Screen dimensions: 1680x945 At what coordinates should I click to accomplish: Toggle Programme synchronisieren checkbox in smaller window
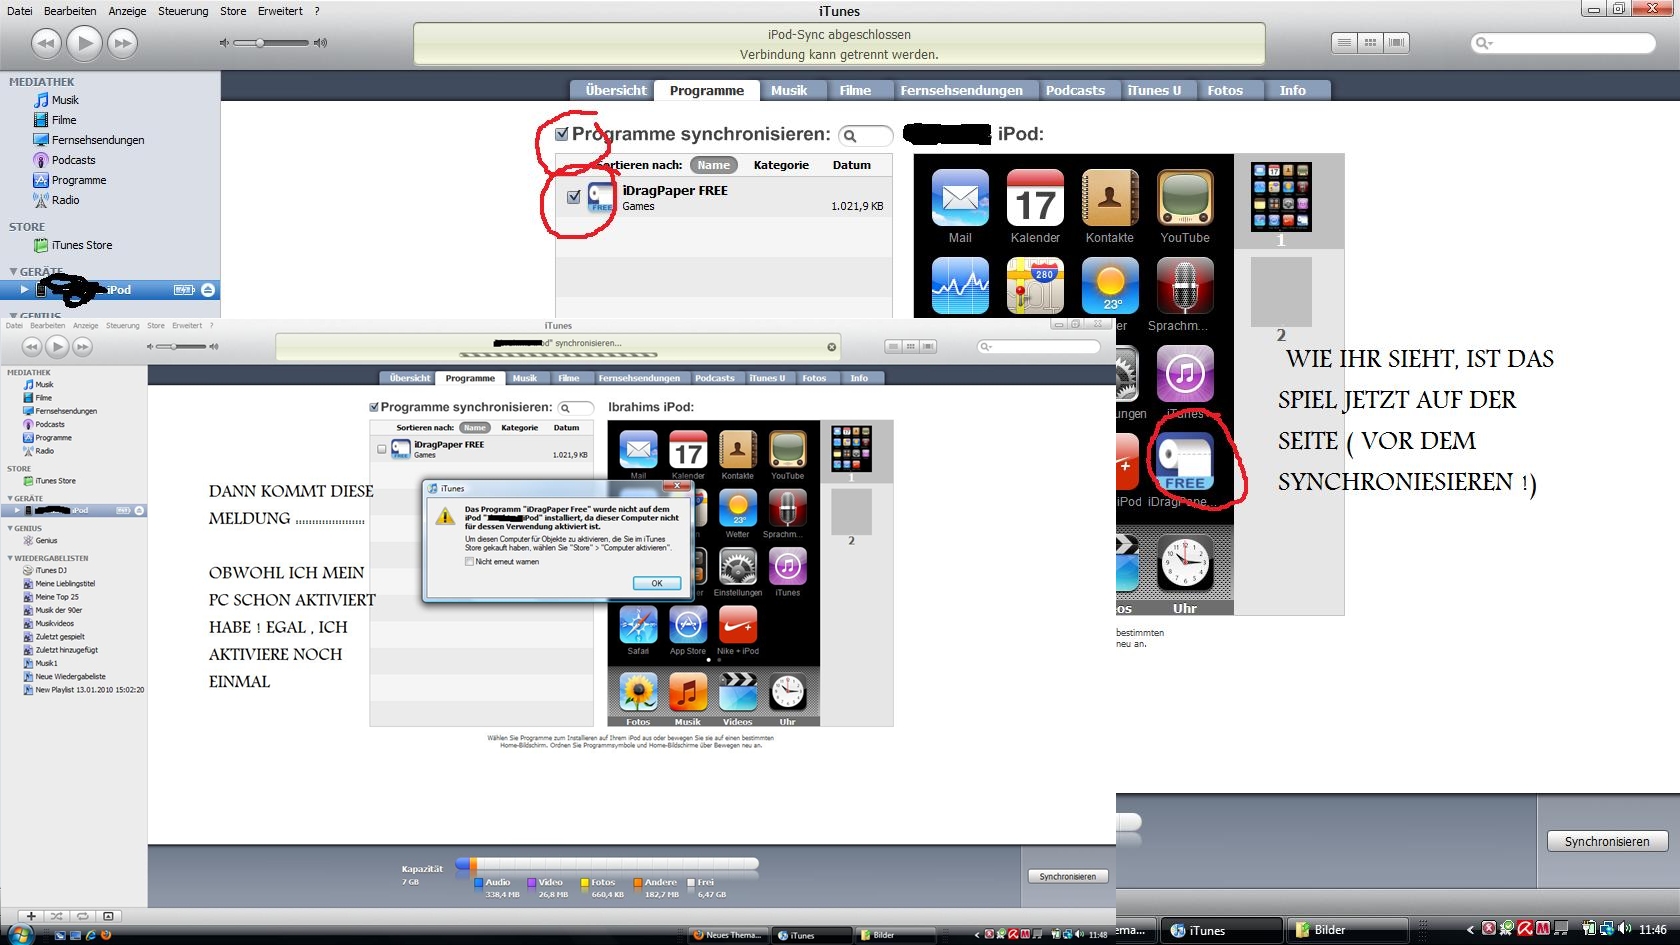[x=374, y=408]
